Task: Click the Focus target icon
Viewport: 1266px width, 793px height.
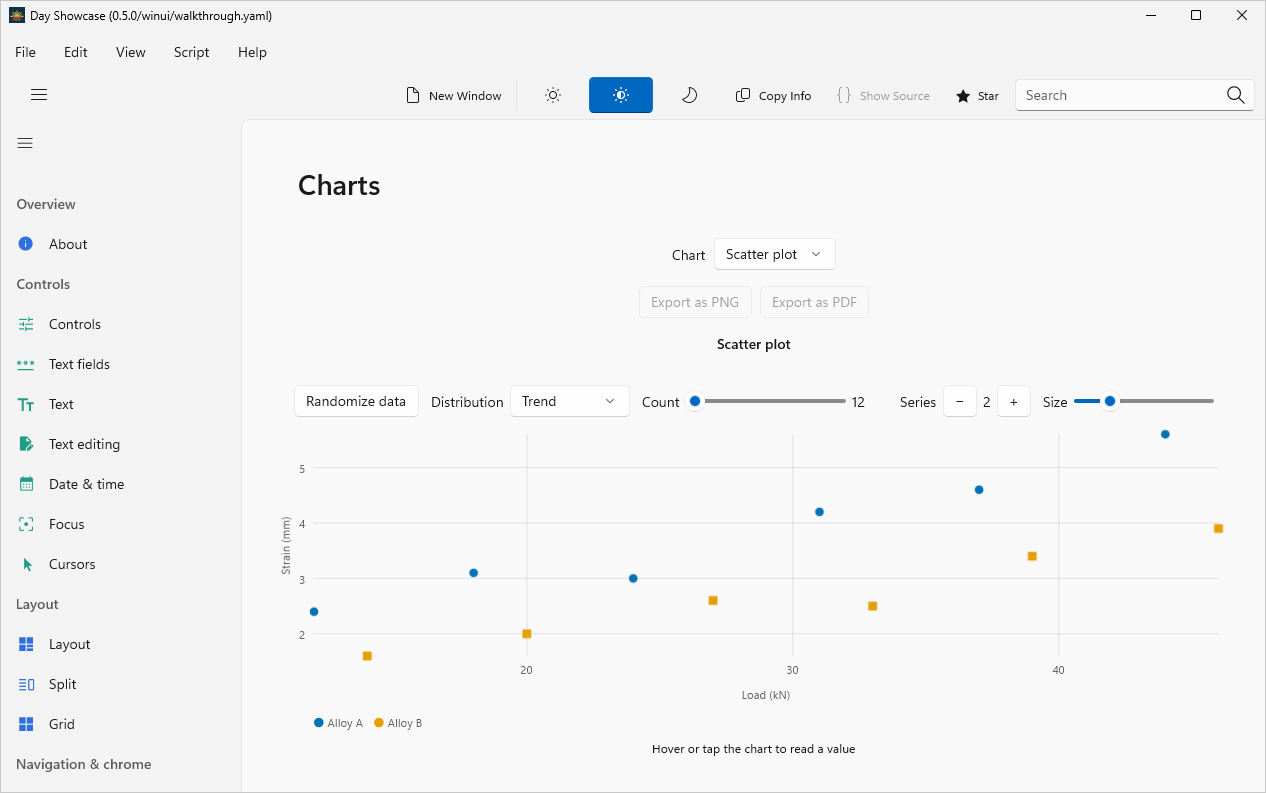Action: pyautogui.click(x=26, y=524)
